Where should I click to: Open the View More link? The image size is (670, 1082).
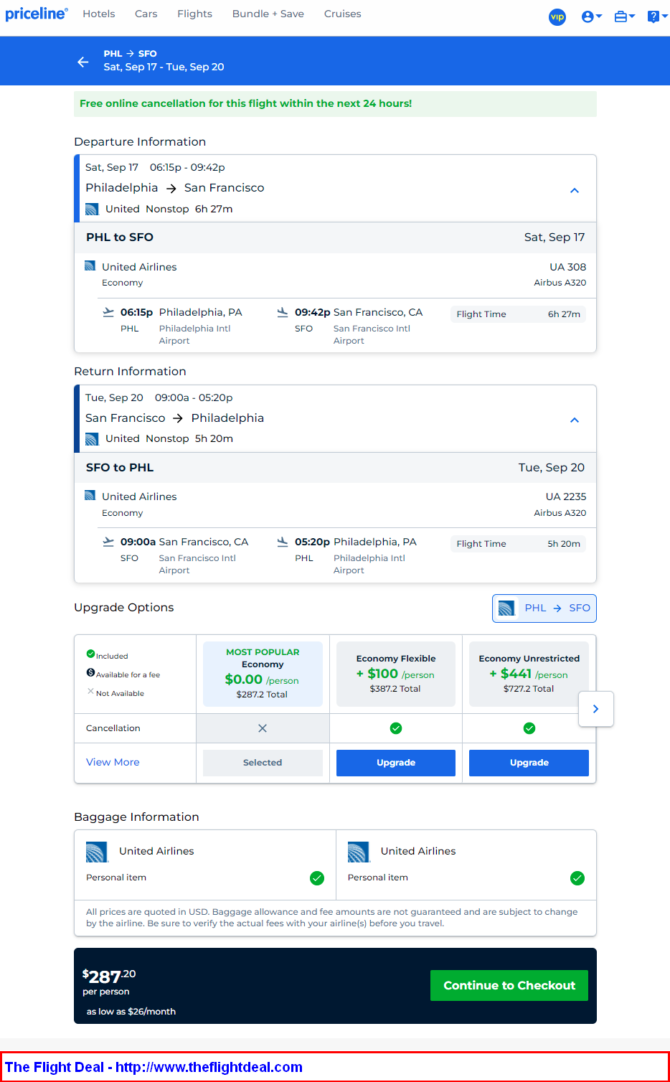(112, 762)
